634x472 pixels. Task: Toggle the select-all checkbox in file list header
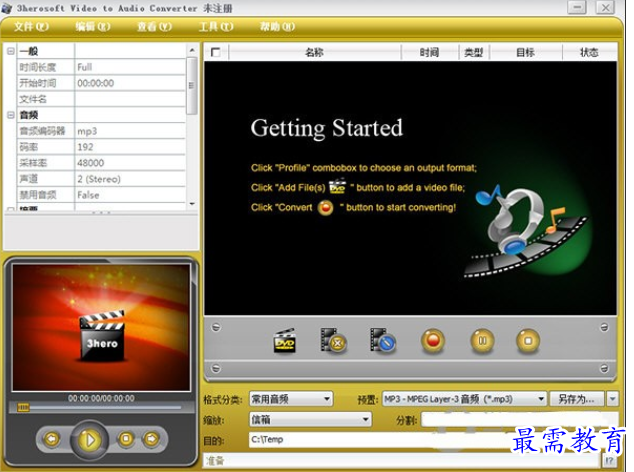point(216,52)
